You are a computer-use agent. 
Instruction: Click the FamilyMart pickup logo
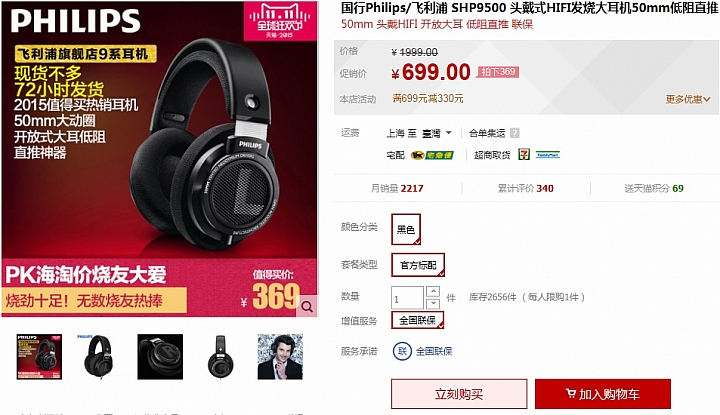pyautogui.click(x=548, y=155)
